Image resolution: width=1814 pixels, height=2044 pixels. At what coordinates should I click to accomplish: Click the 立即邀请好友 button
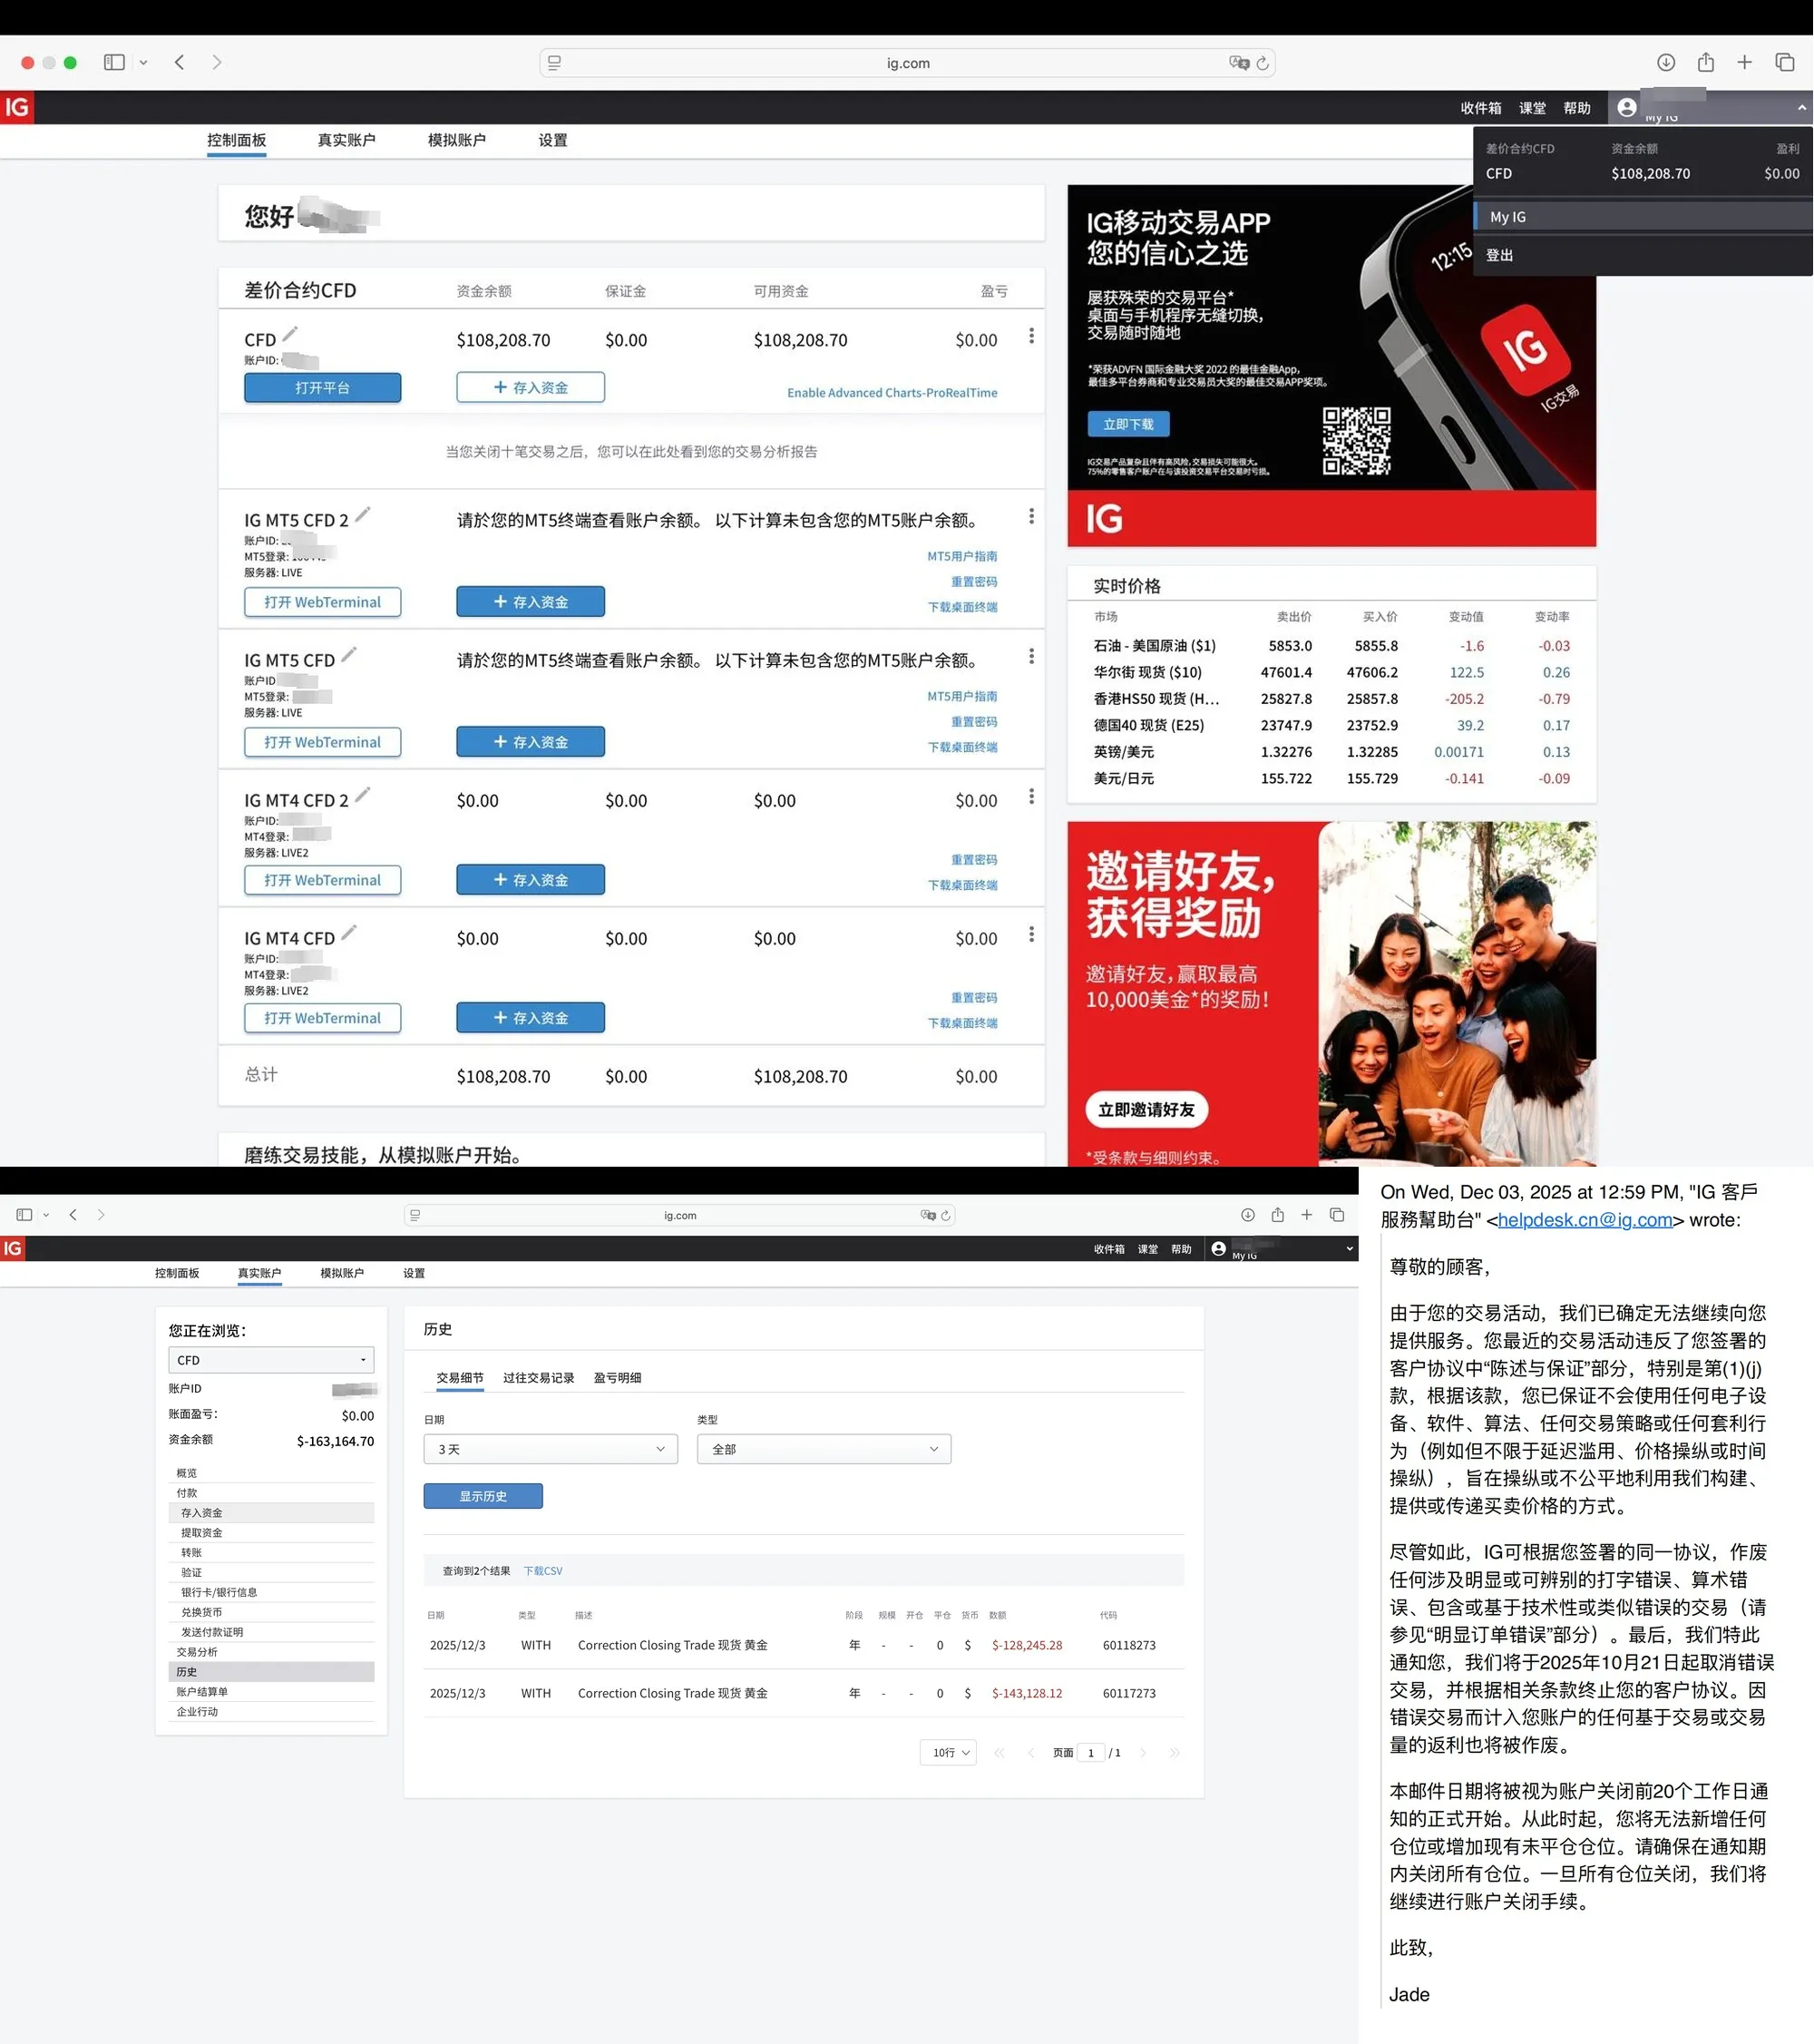(1146, 1109)
